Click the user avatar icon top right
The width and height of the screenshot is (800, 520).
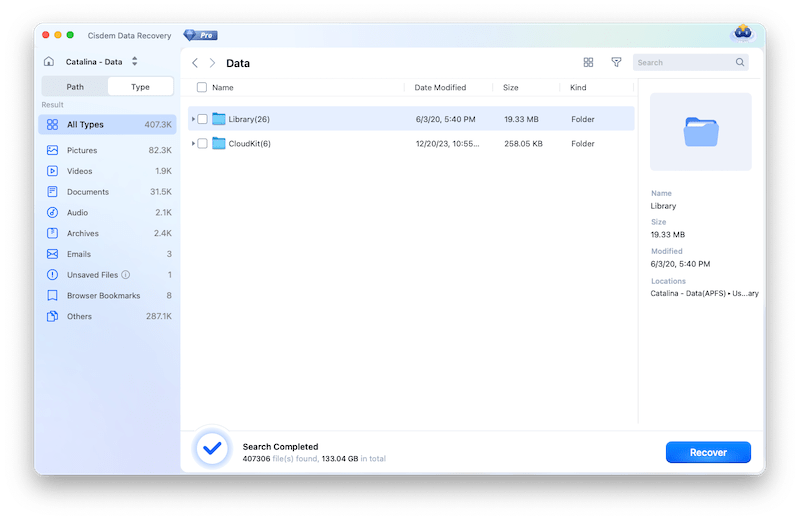click(742, 34)
